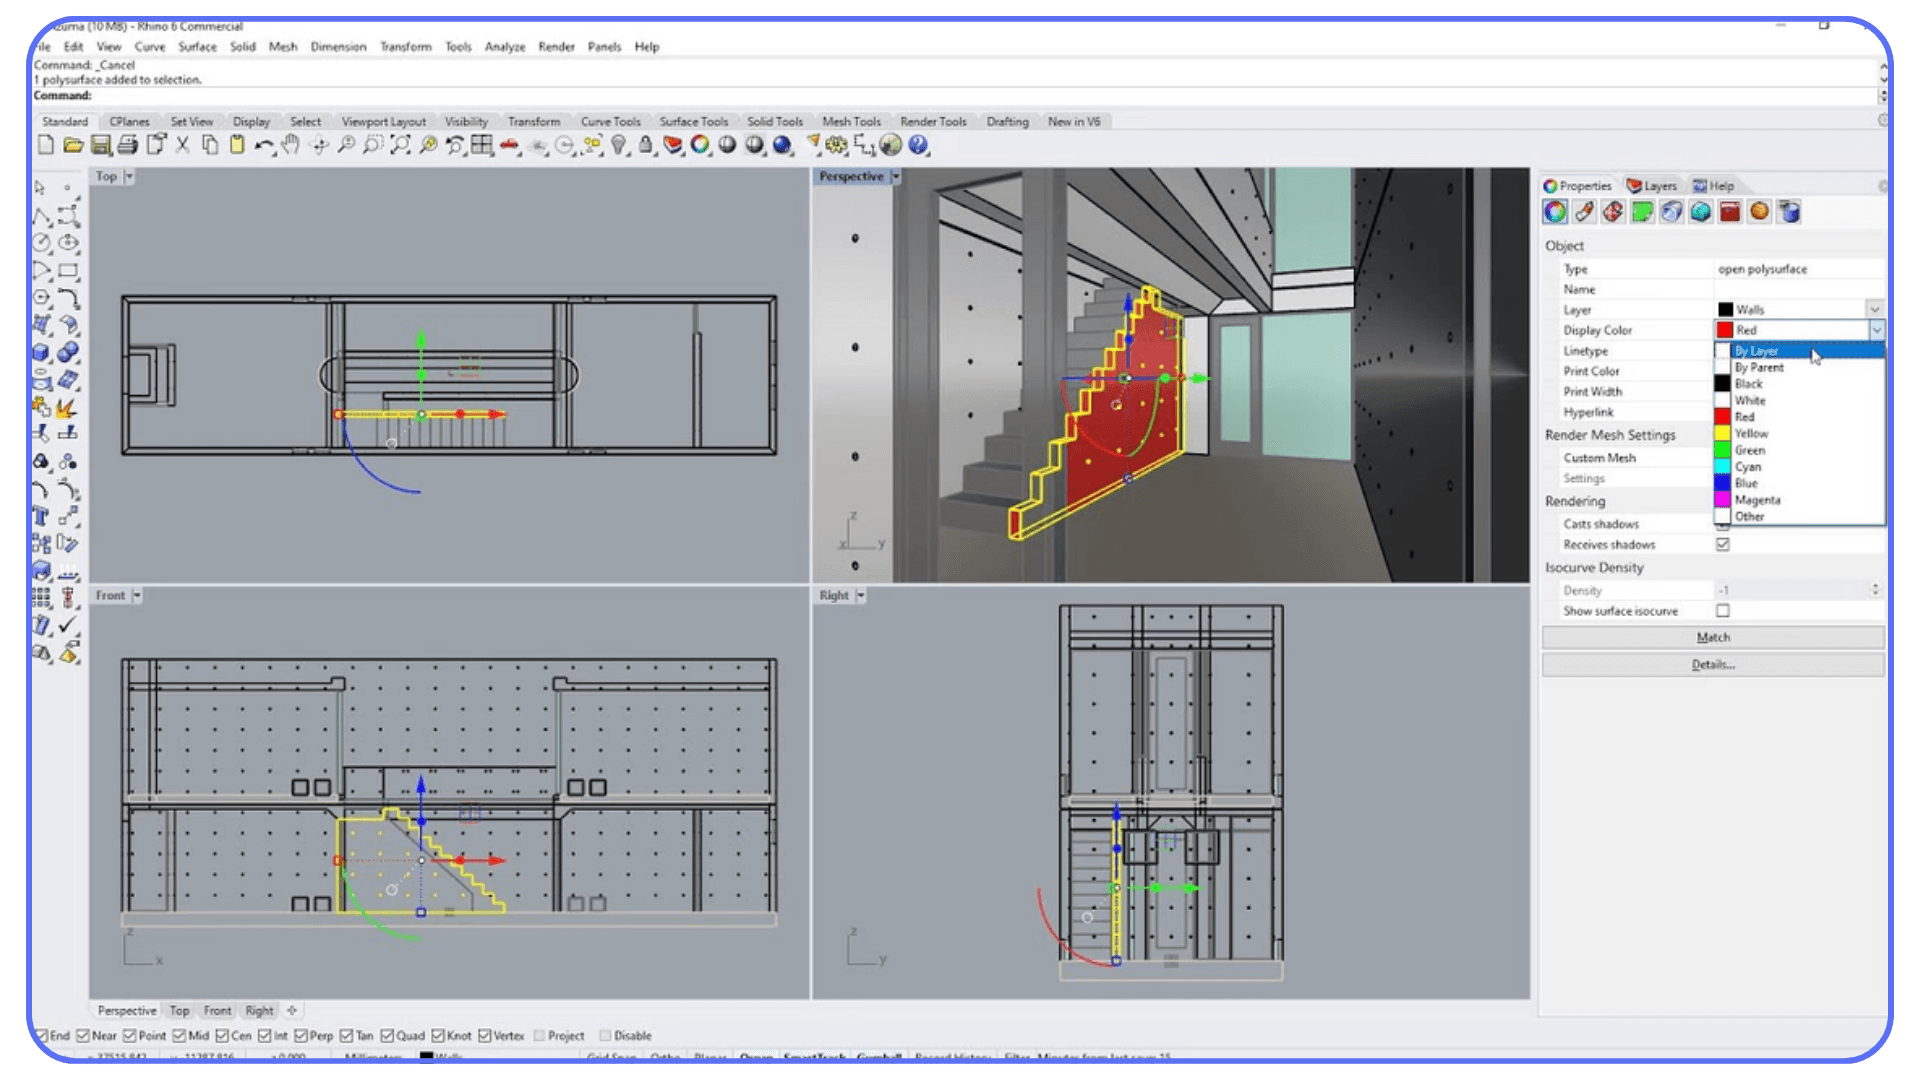Disable the Near object snap

tap(82, 1035)
